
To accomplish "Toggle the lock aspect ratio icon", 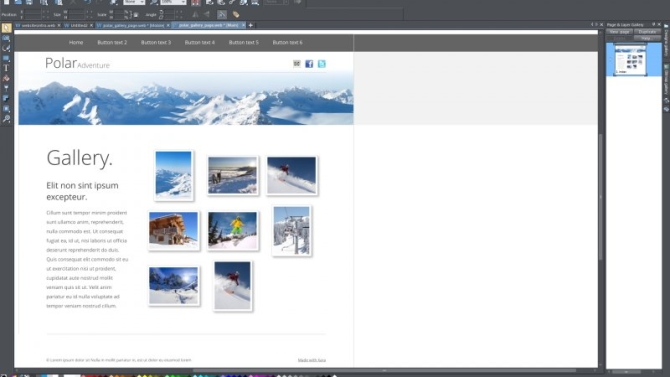I will [136, 15].
